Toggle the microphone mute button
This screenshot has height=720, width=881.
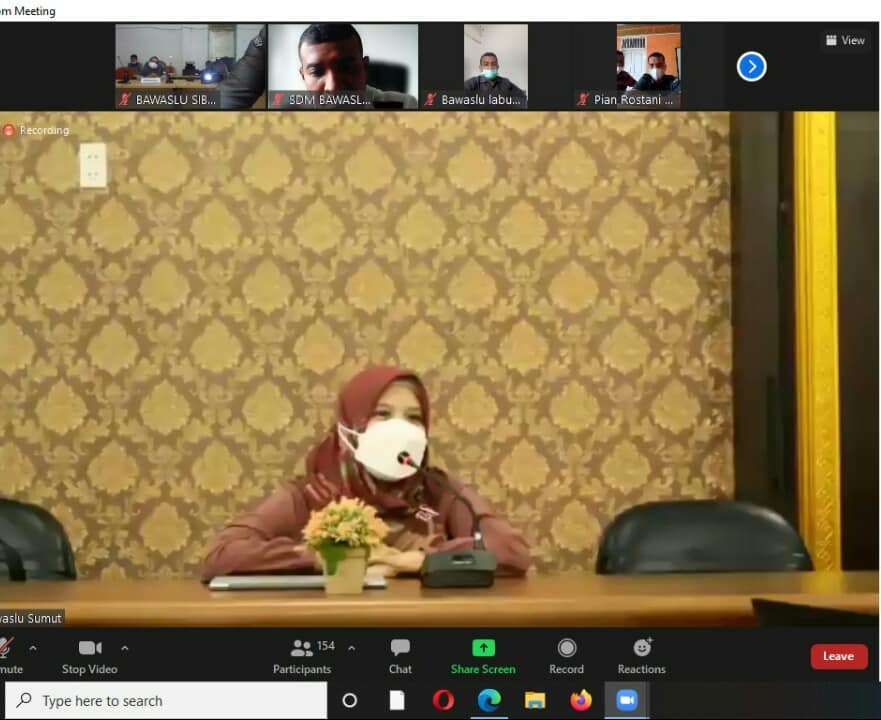tap(8, 656)
